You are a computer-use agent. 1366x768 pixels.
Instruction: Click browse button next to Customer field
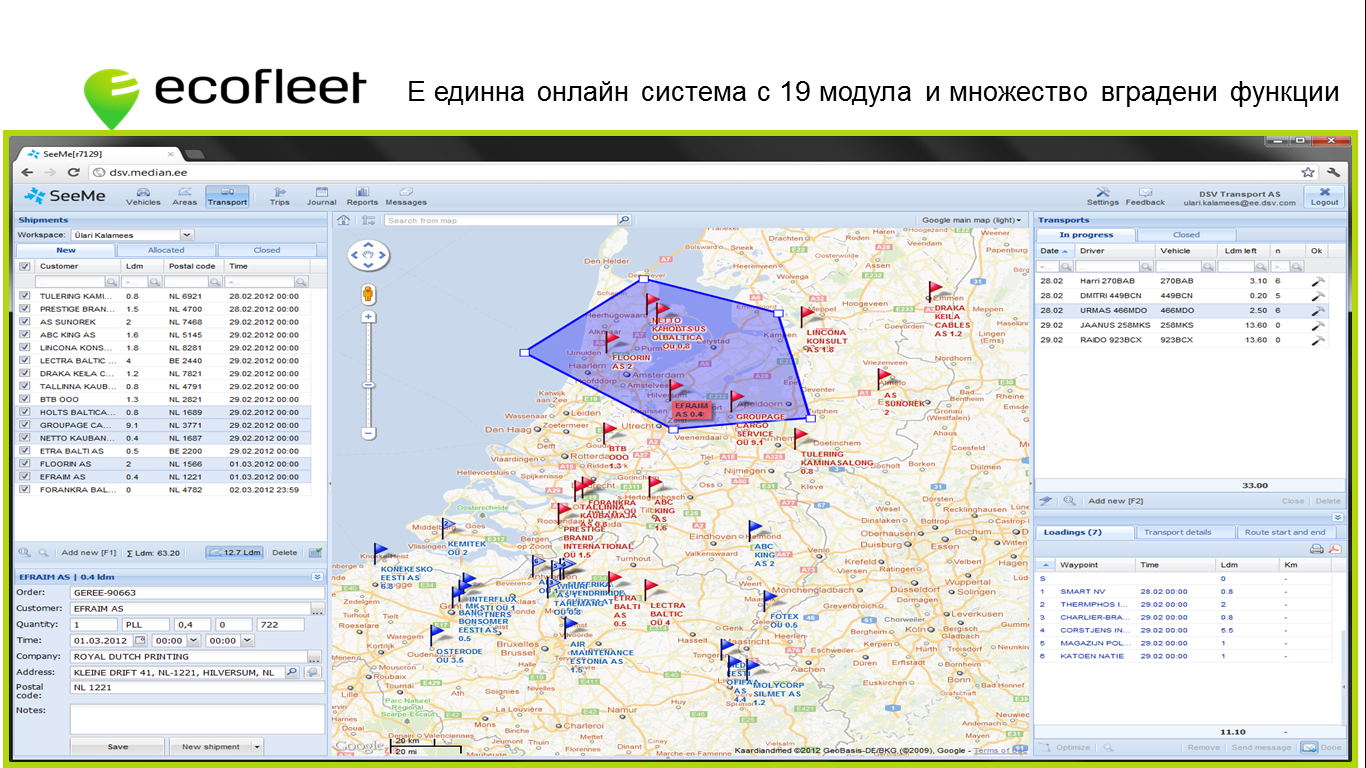316,609
